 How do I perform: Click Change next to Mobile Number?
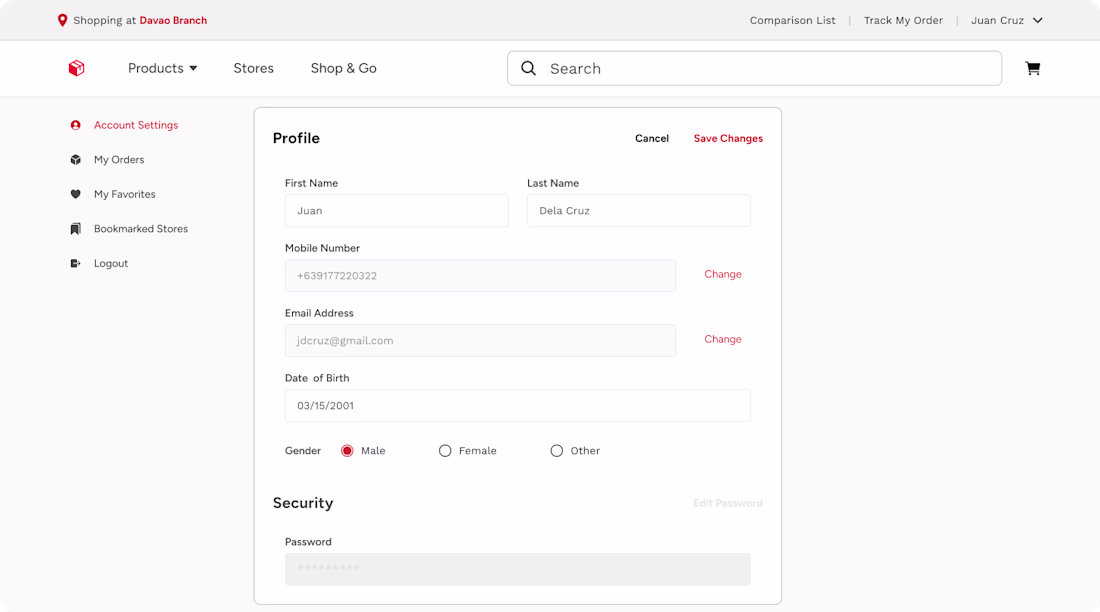tap(723, 274)
